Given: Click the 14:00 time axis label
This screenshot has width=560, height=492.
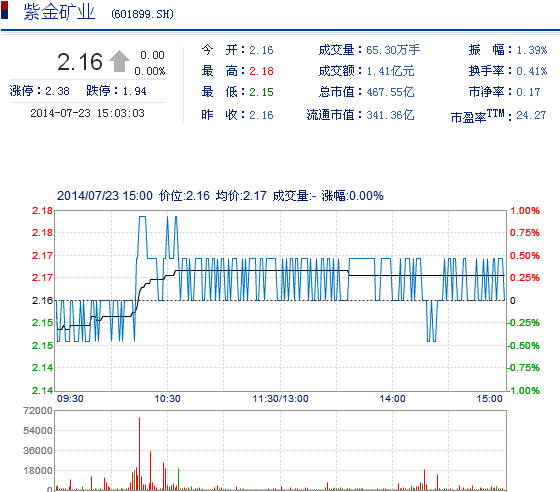Looking at the screenshot, I should point(392,398).
